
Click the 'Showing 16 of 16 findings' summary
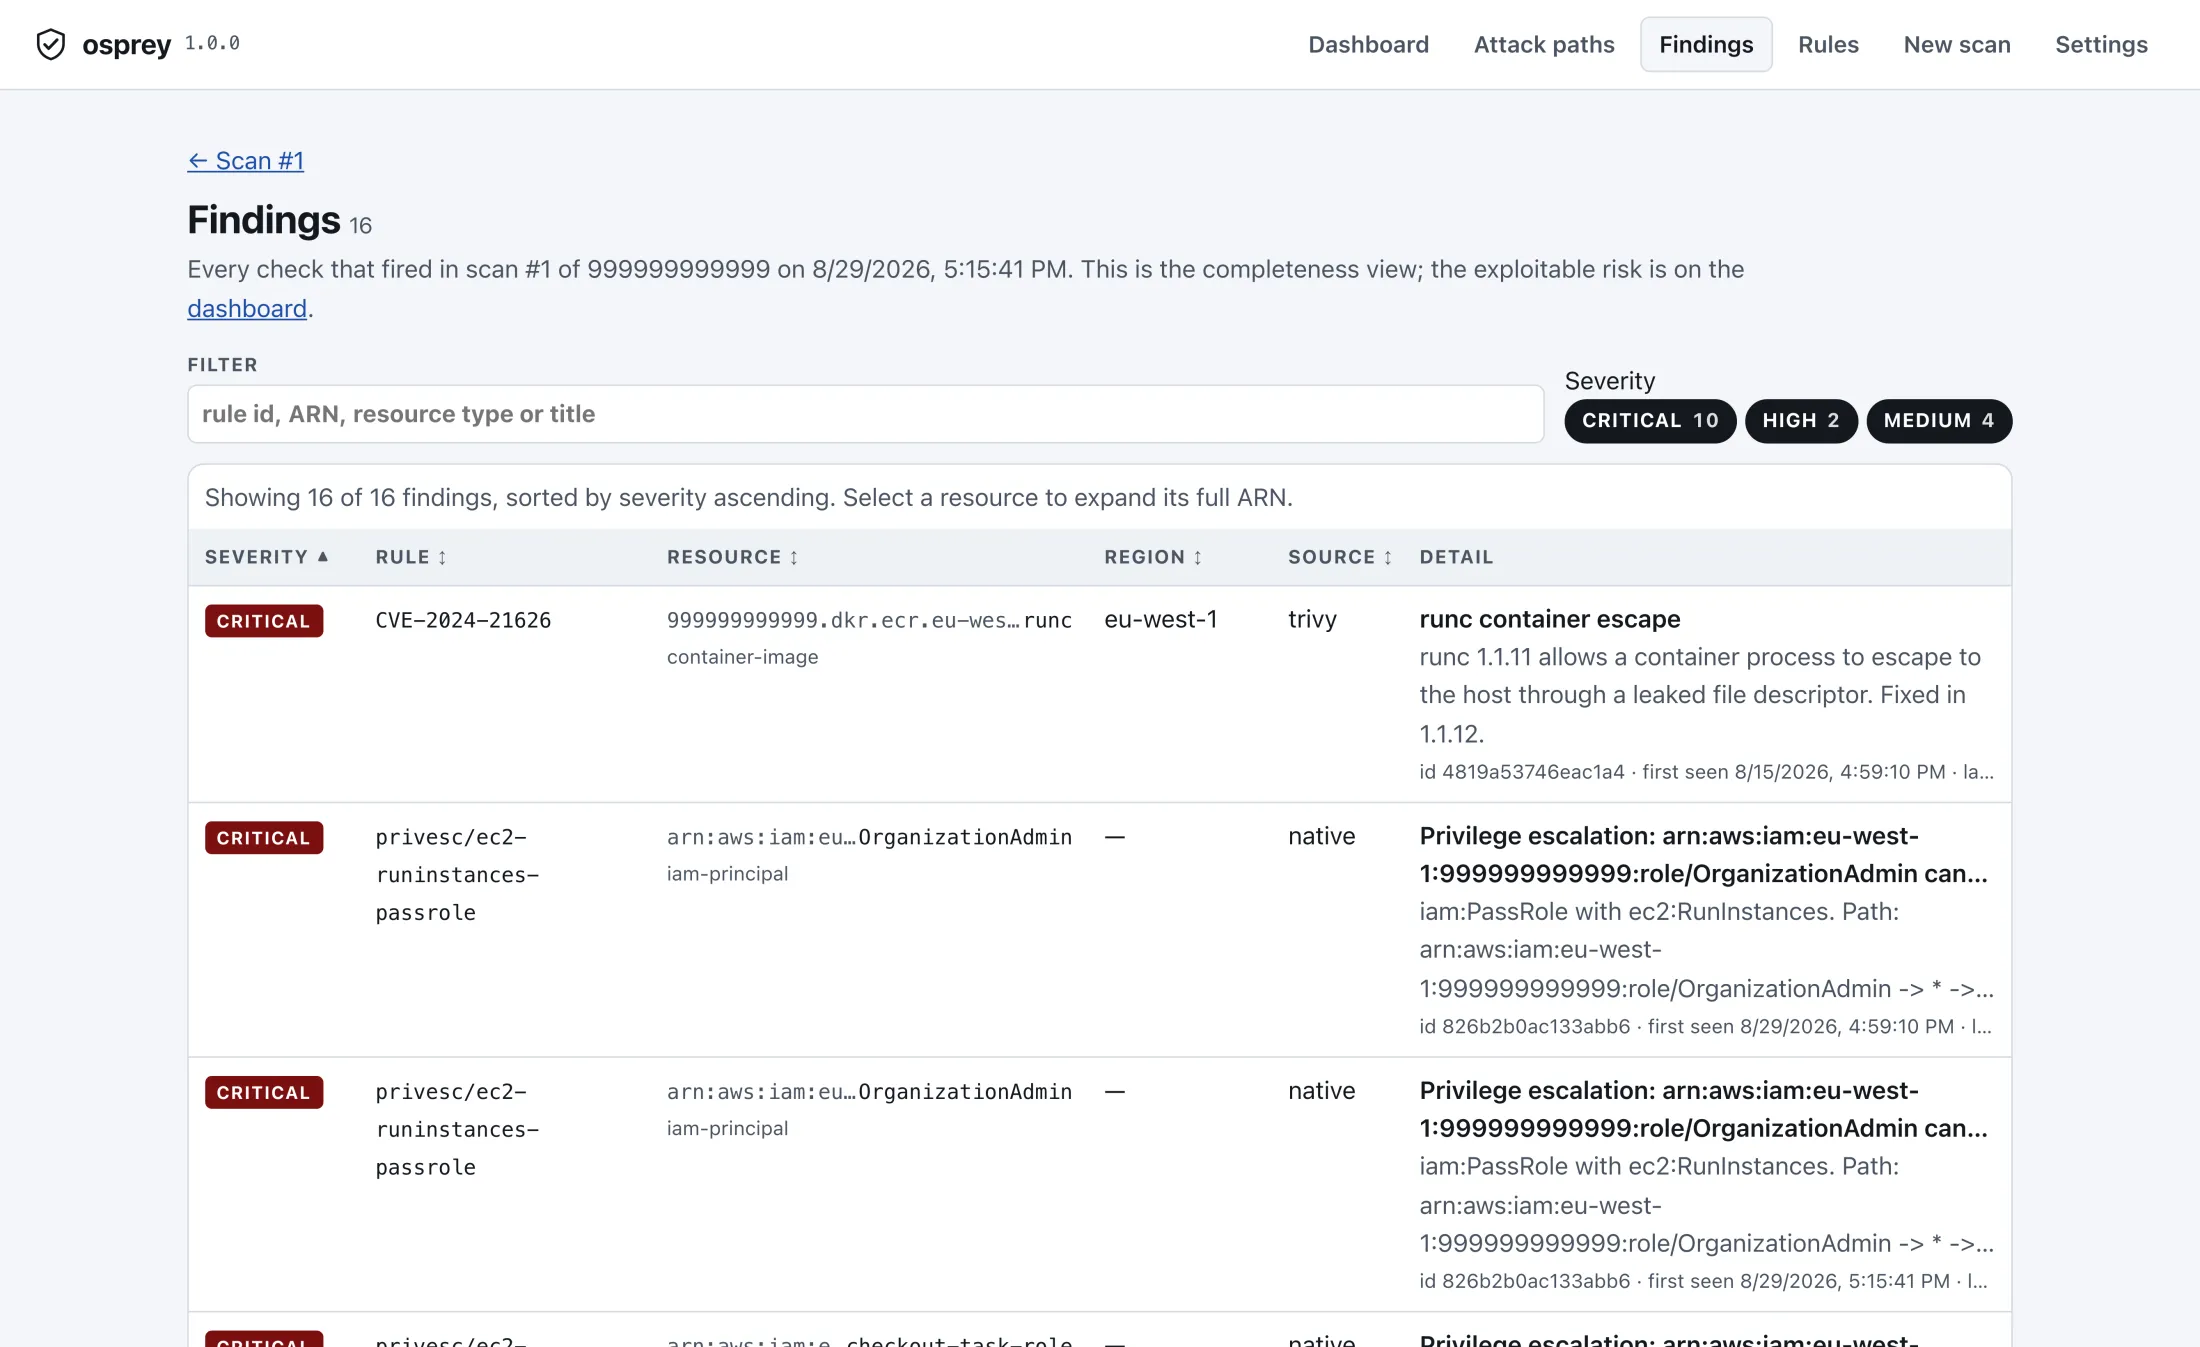[748, 497]
